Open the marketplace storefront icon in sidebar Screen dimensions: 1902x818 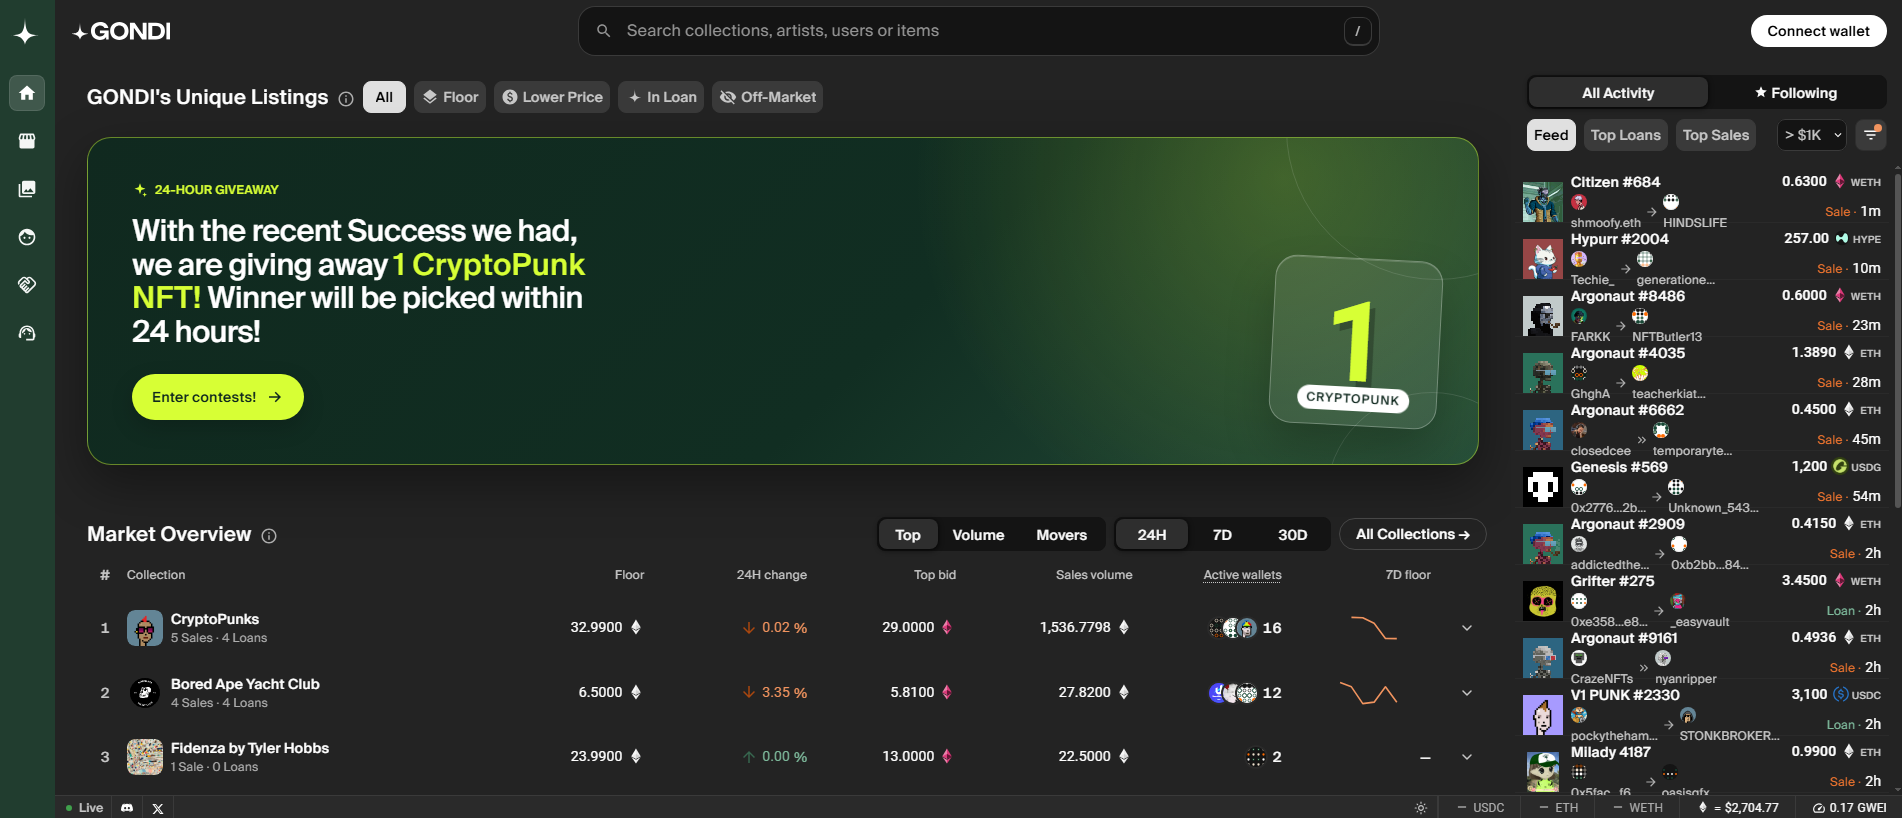(x=27, y=141)
